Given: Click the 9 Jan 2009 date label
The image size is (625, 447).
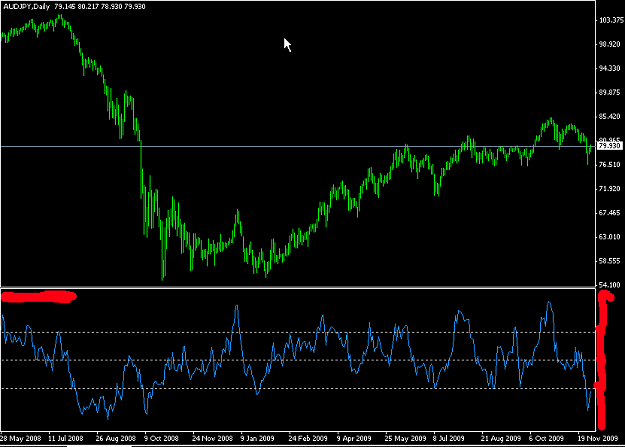Looking at the screenshot, I should click(x=257, y=439).
